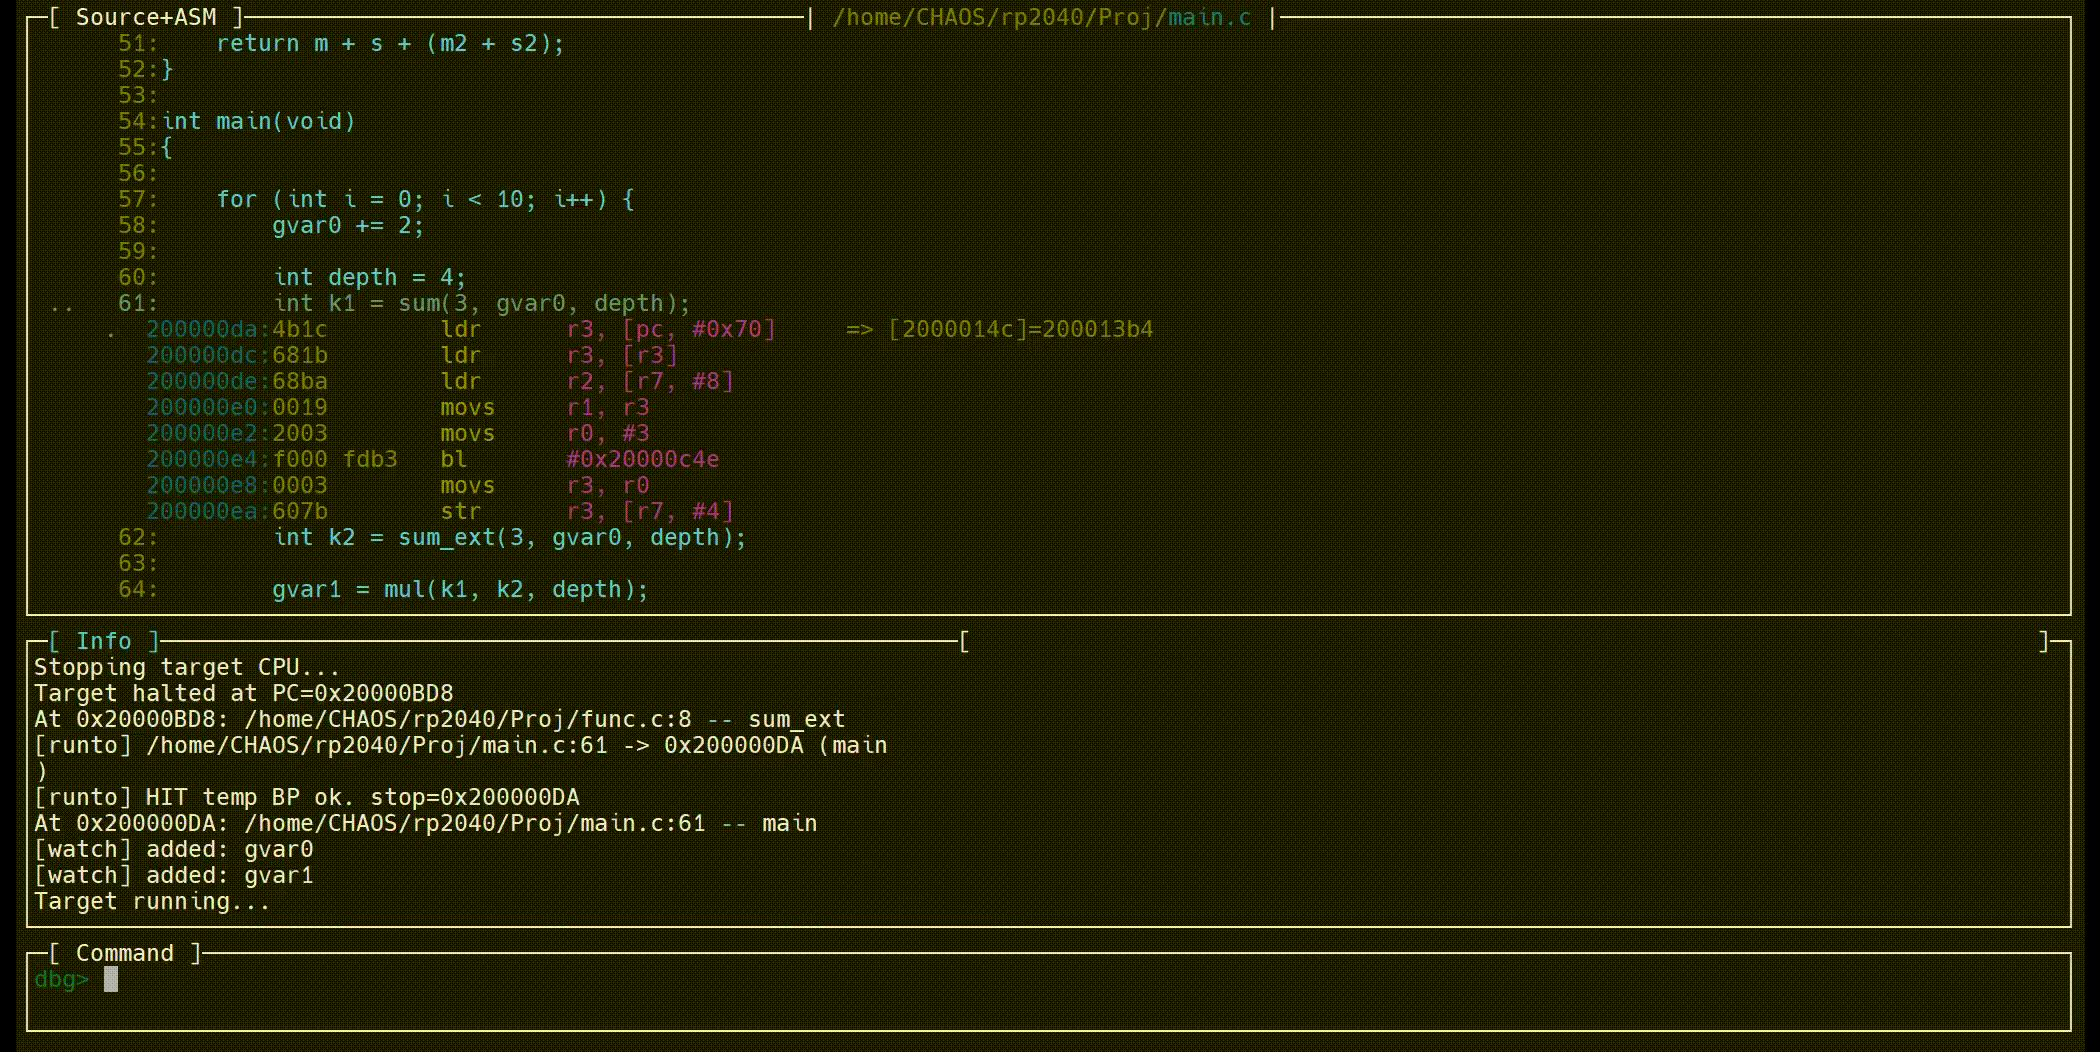This screenshot has width=2100, height=1052.
Task: Click line 62 with sum_ext call
Action: point(509,537)
